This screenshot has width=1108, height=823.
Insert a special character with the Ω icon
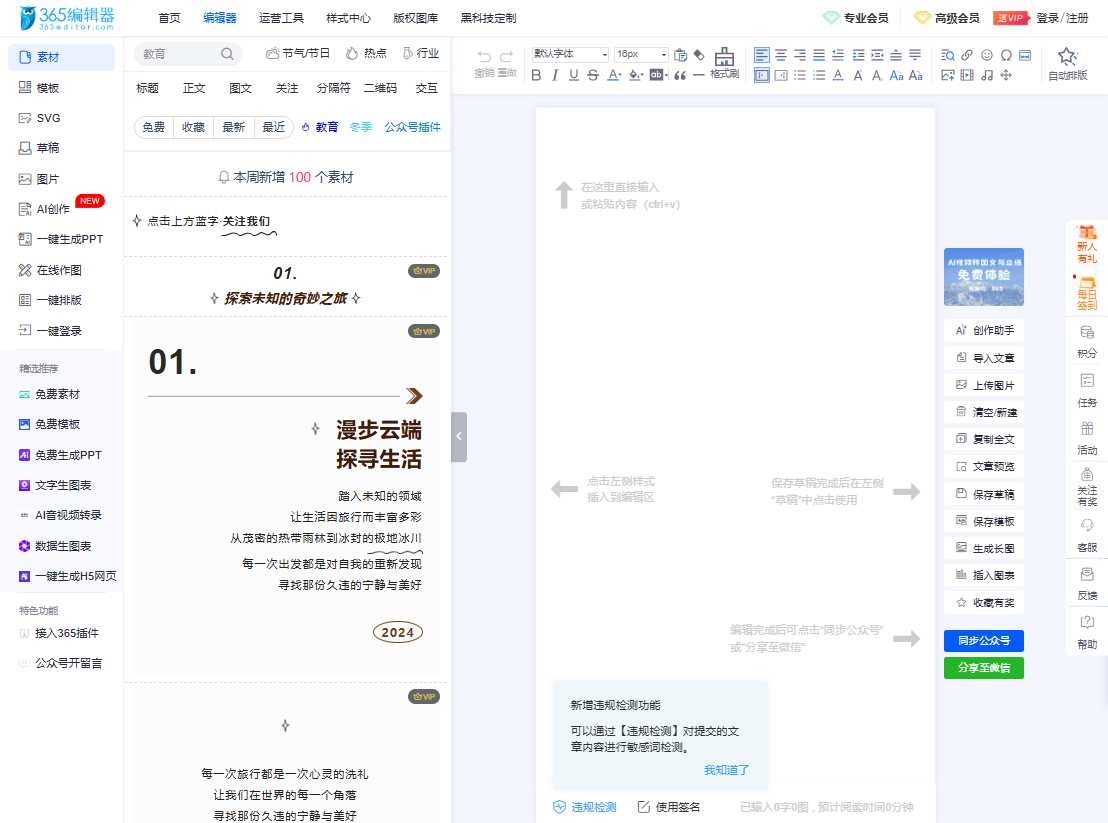pyautogui.click(x=1007, y=56)
